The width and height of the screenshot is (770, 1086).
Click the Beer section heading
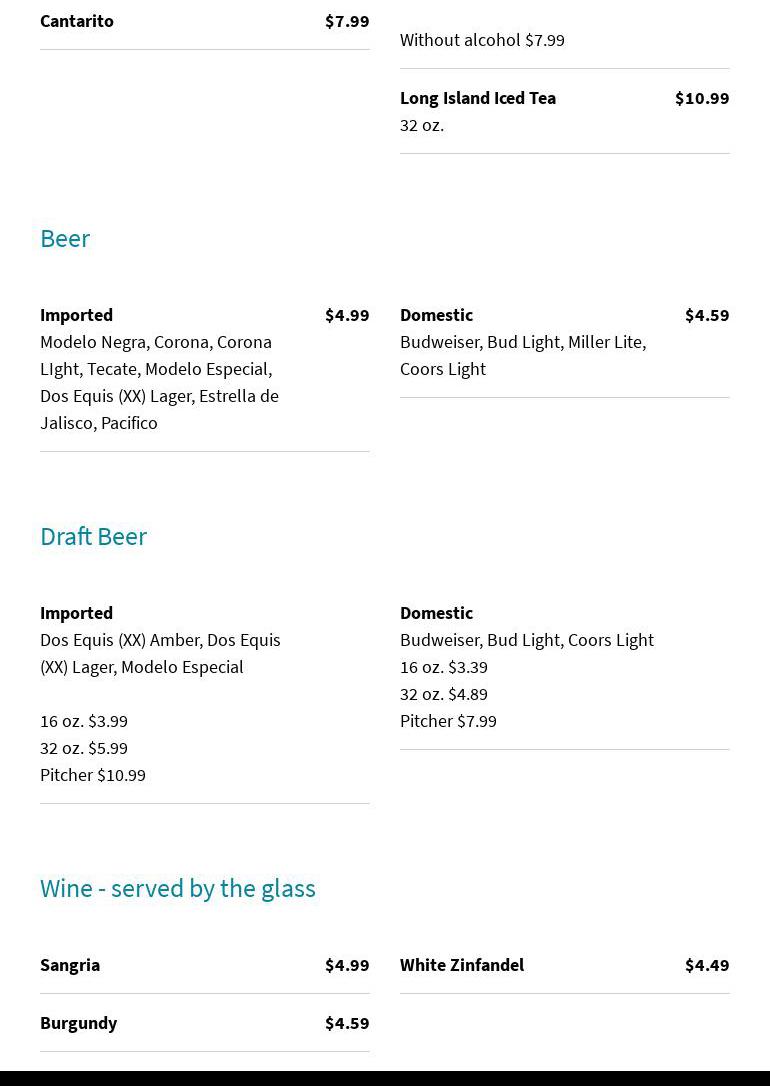click(65, 238)
